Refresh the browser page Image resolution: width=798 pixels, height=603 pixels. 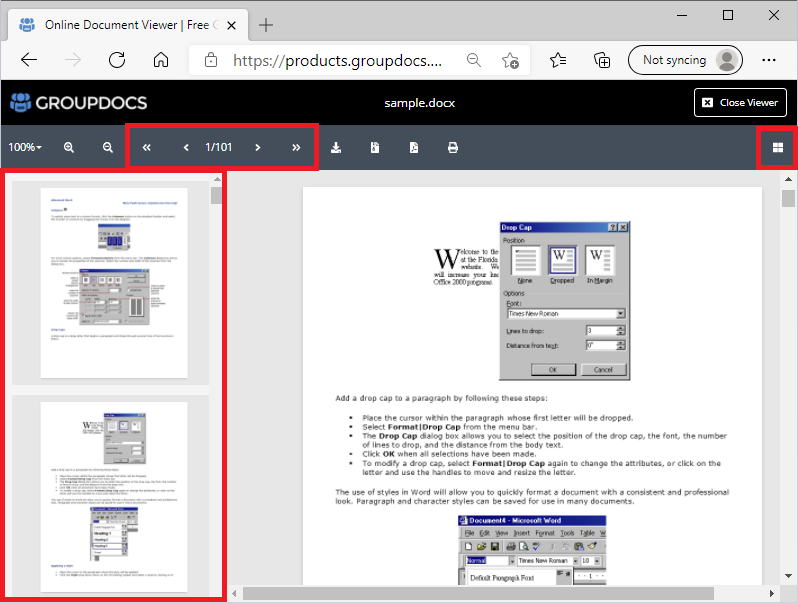117,60
